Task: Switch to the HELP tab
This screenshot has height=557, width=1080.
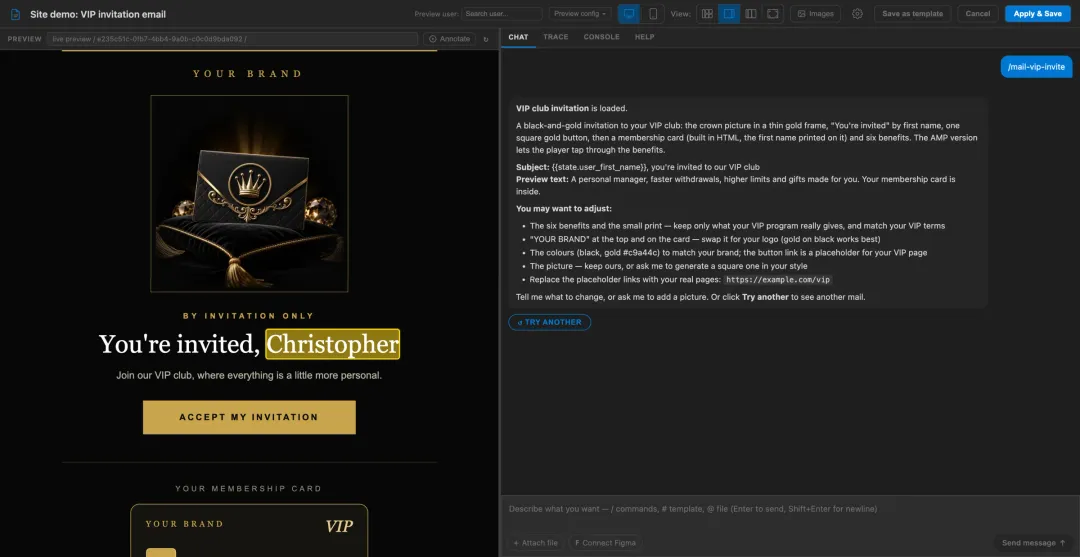Action: [x=645, y=37]
